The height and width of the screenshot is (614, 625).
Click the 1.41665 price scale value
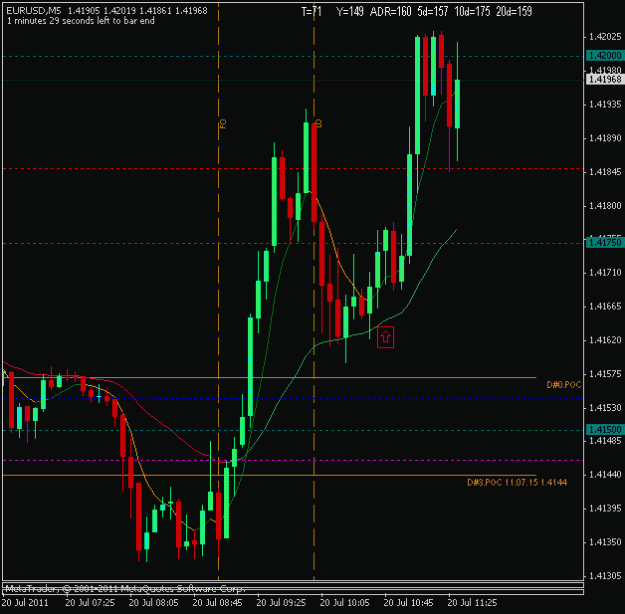click(605, 306)
